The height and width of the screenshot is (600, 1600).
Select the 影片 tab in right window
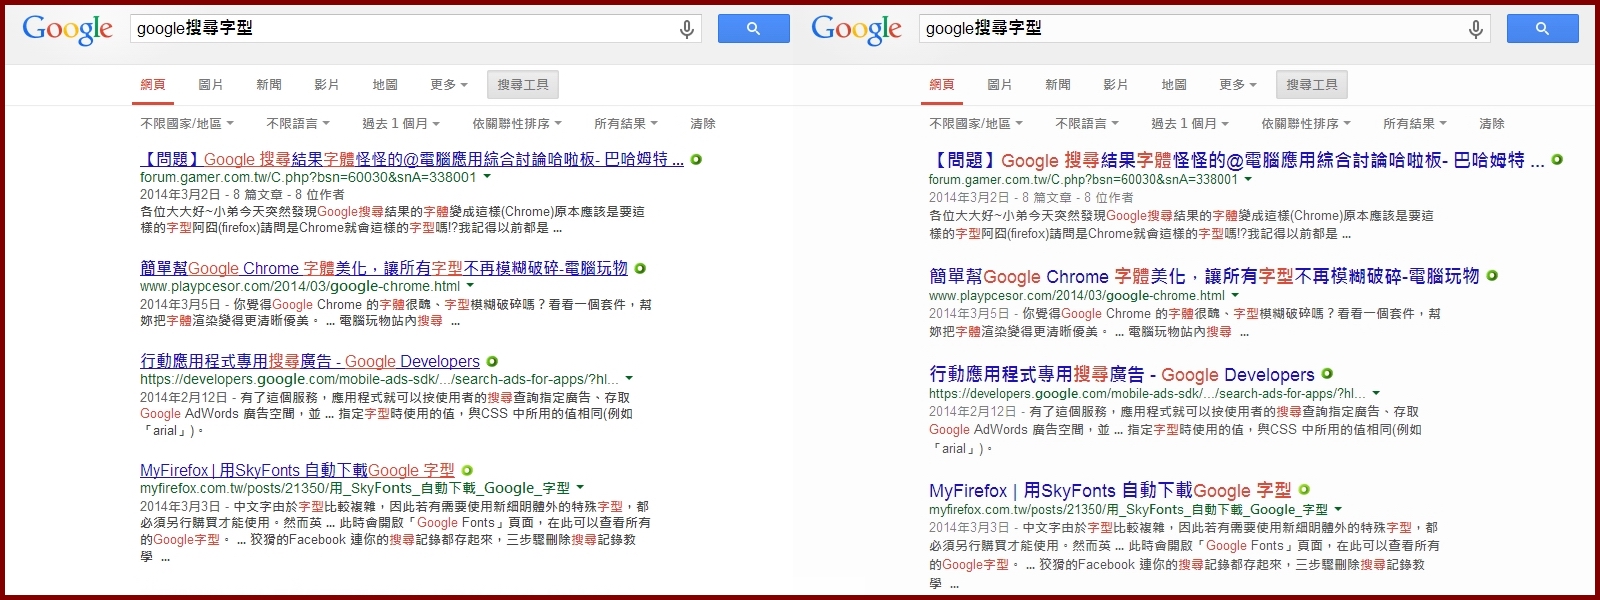pos(1116,85)
